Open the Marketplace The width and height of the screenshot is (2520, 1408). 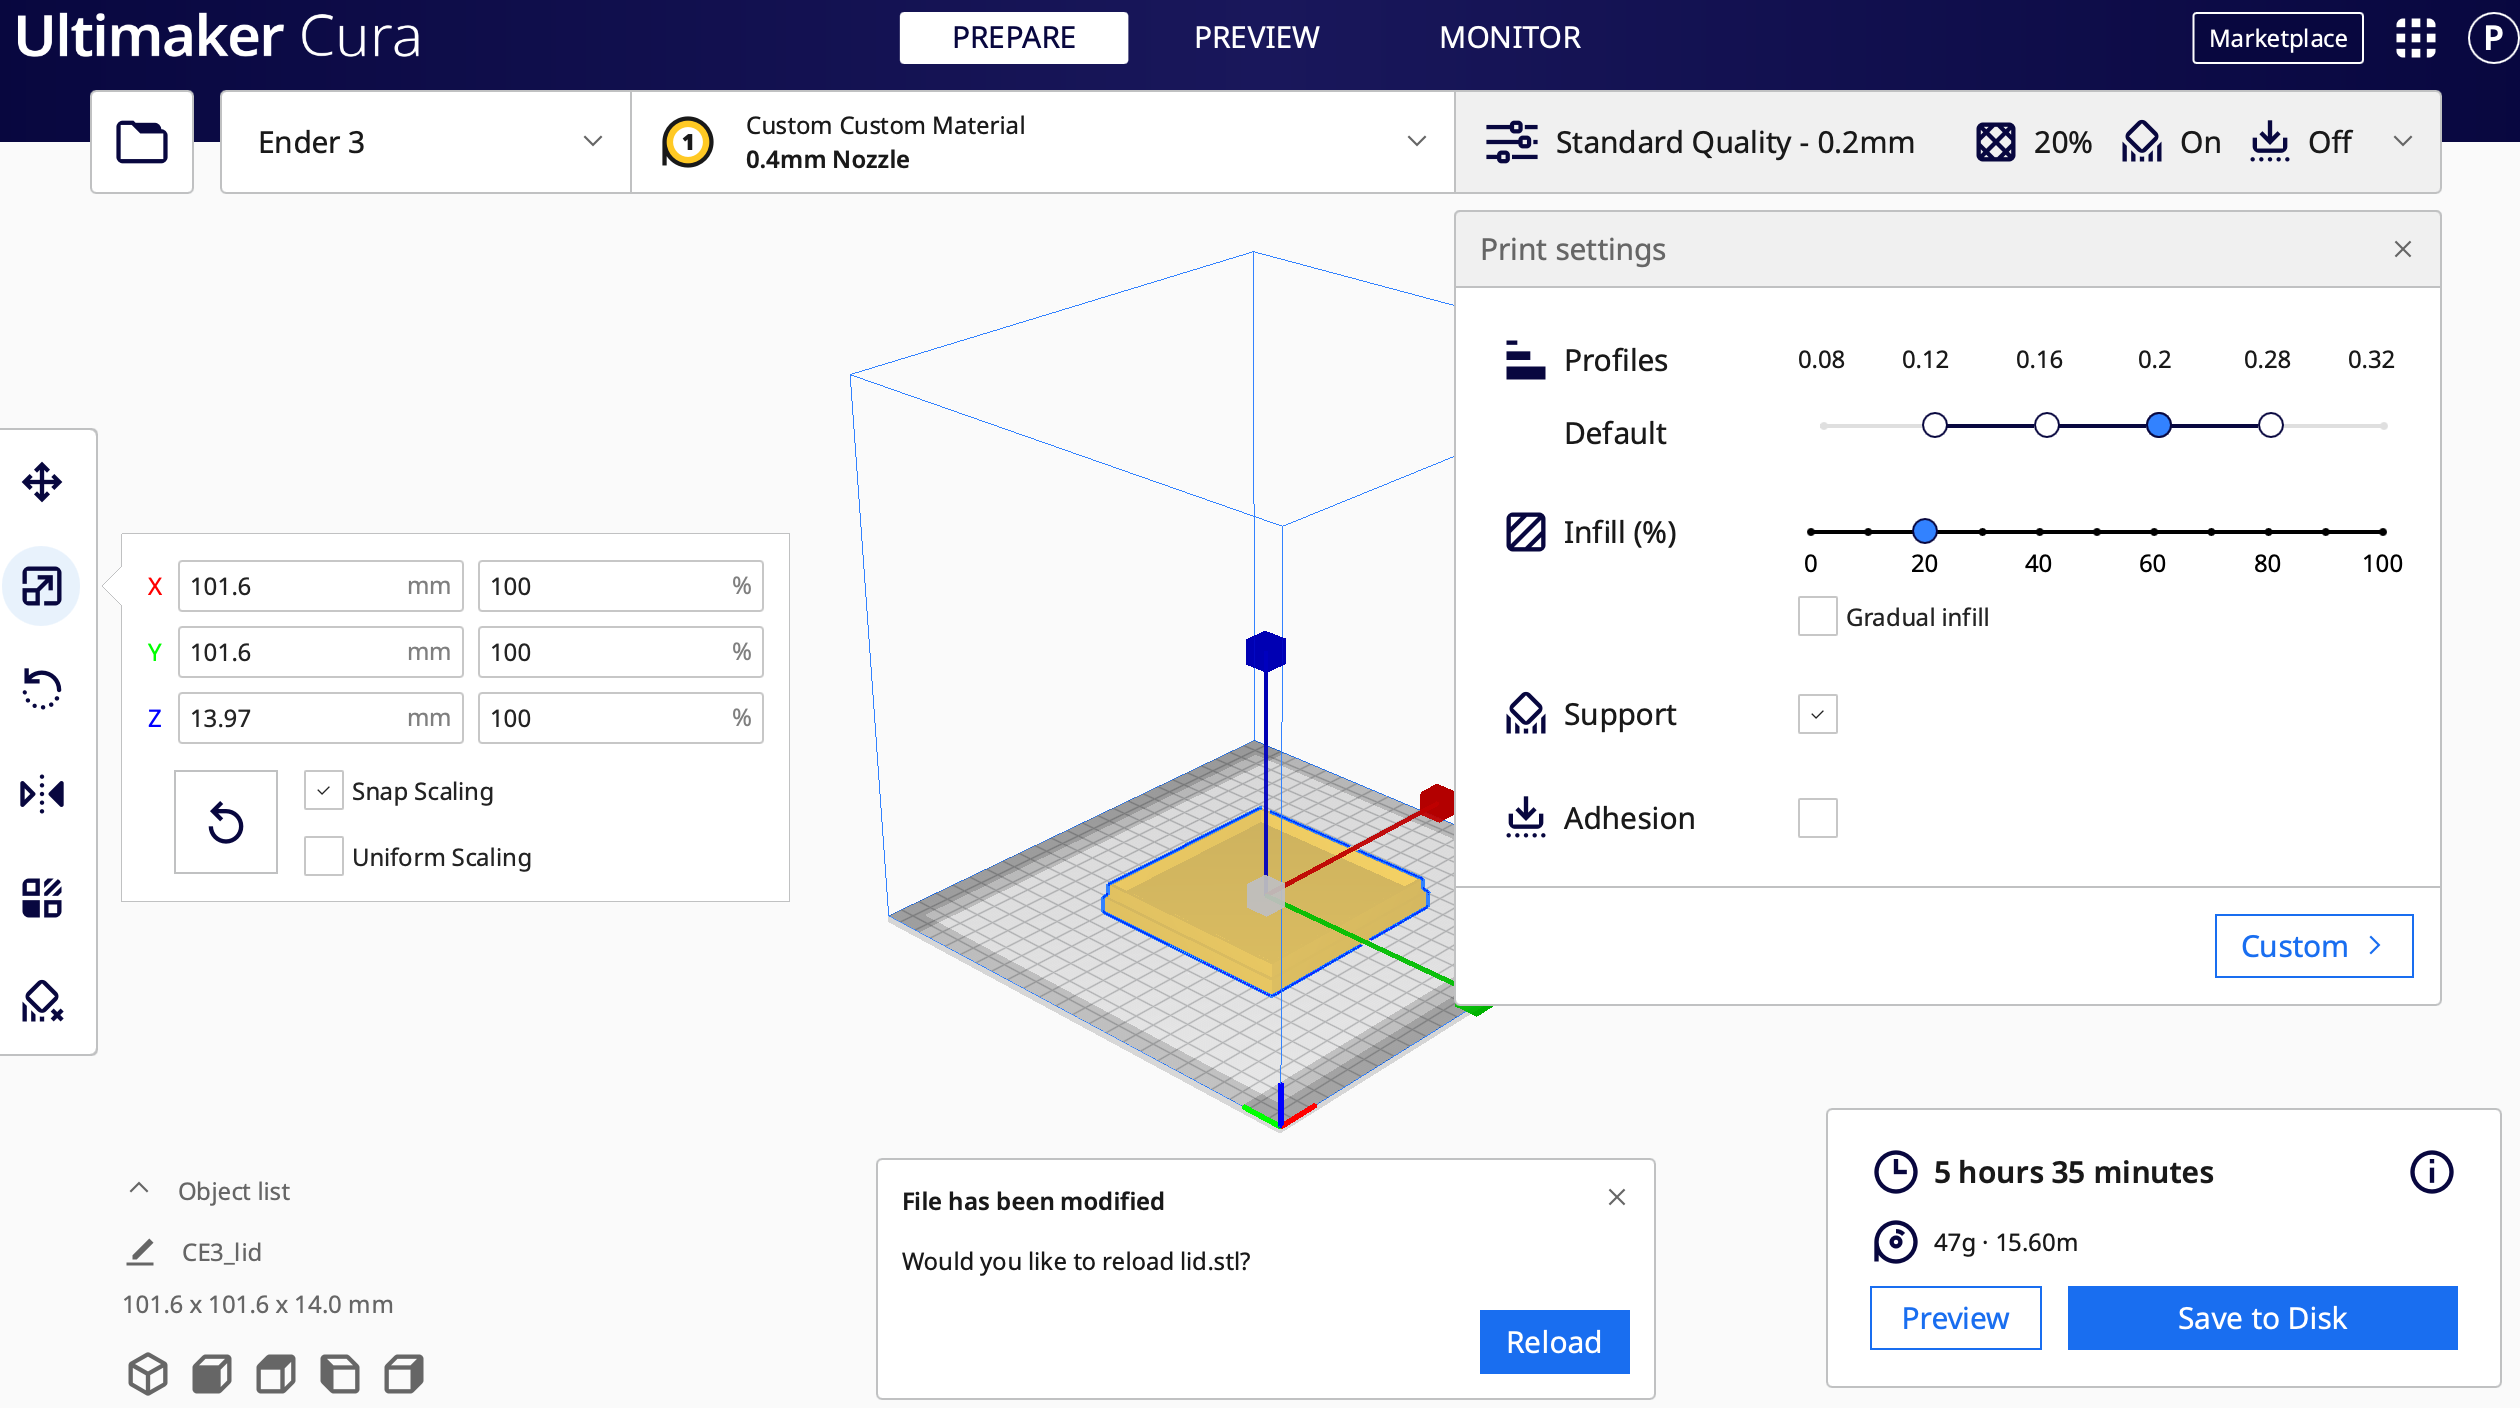[2278, 38]
